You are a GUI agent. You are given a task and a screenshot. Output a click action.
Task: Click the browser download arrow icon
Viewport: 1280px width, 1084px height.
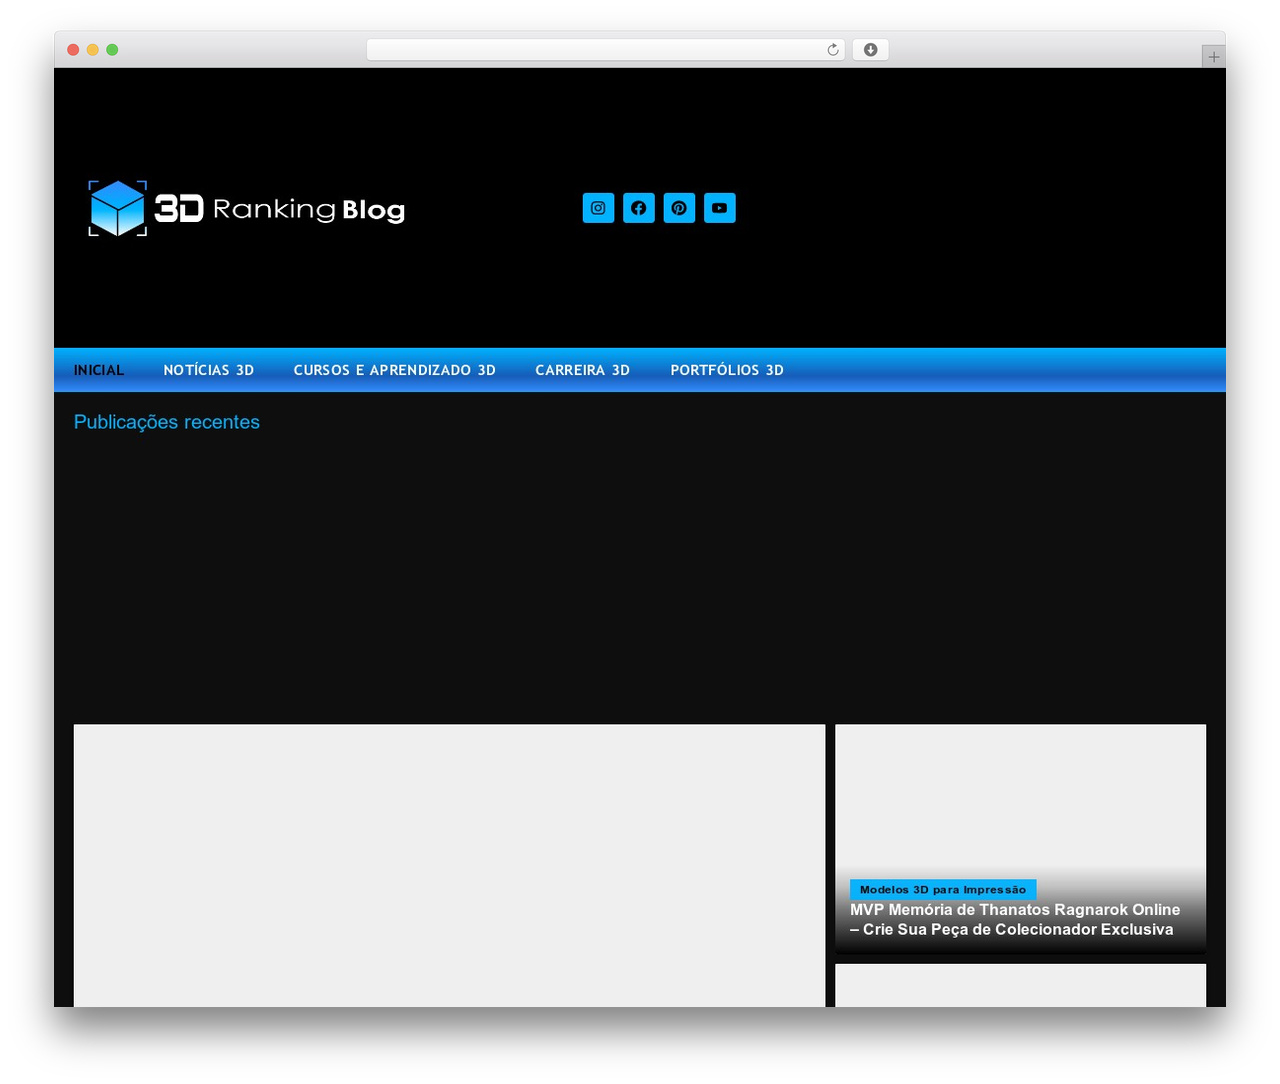coord(870,50)
